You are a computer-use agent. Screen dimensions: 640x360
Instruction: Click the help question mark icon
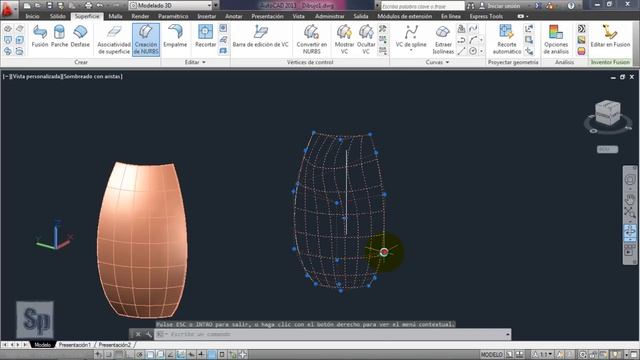(571, 6)
